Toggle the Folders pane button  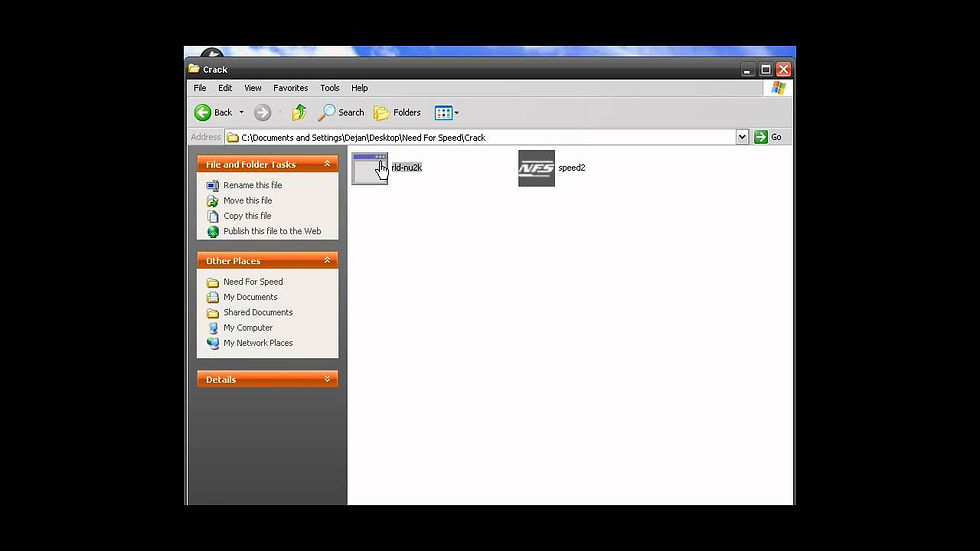397,112
